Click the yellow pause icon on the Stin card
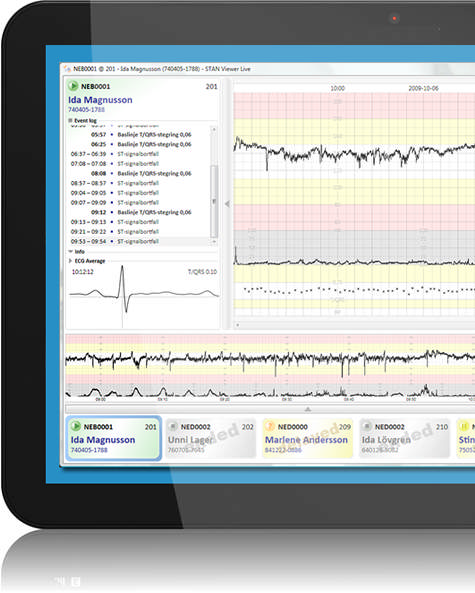475x593 pixels. tap(464, 426)
